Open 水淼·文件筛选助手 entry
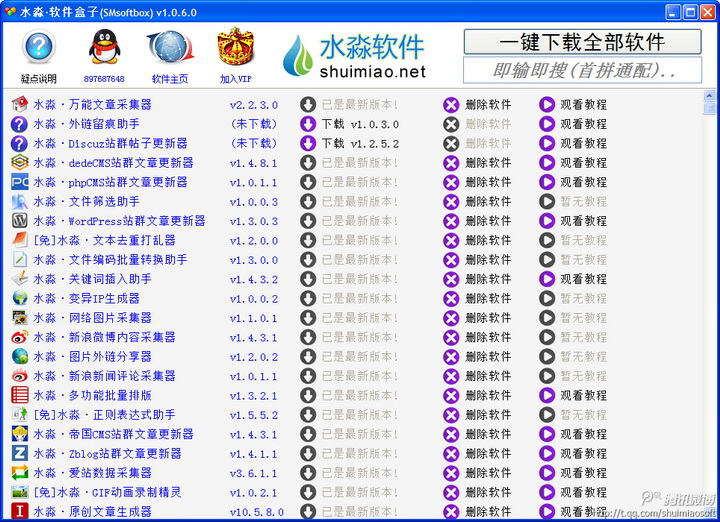The height and width of the screenshot is (522, 720). (86, 202)
